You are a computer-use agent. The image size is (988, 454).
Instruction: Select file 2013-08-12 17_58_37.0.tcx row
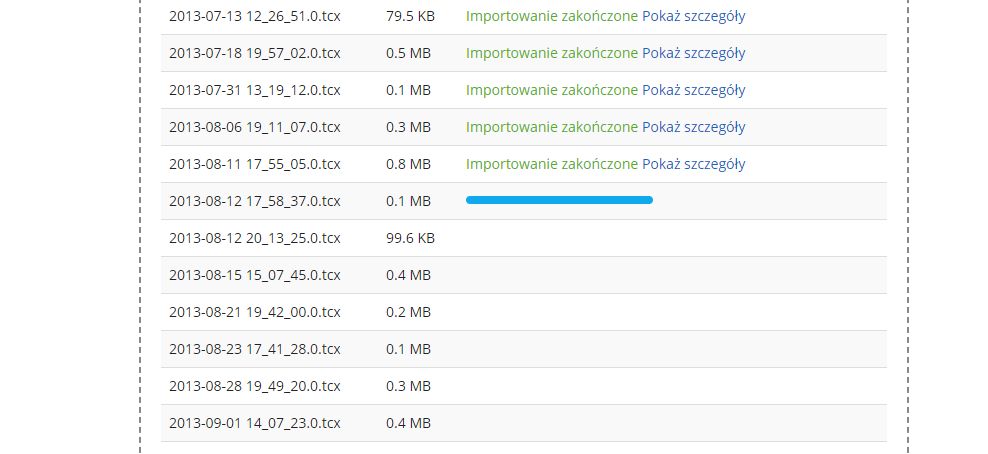point(524,201)
